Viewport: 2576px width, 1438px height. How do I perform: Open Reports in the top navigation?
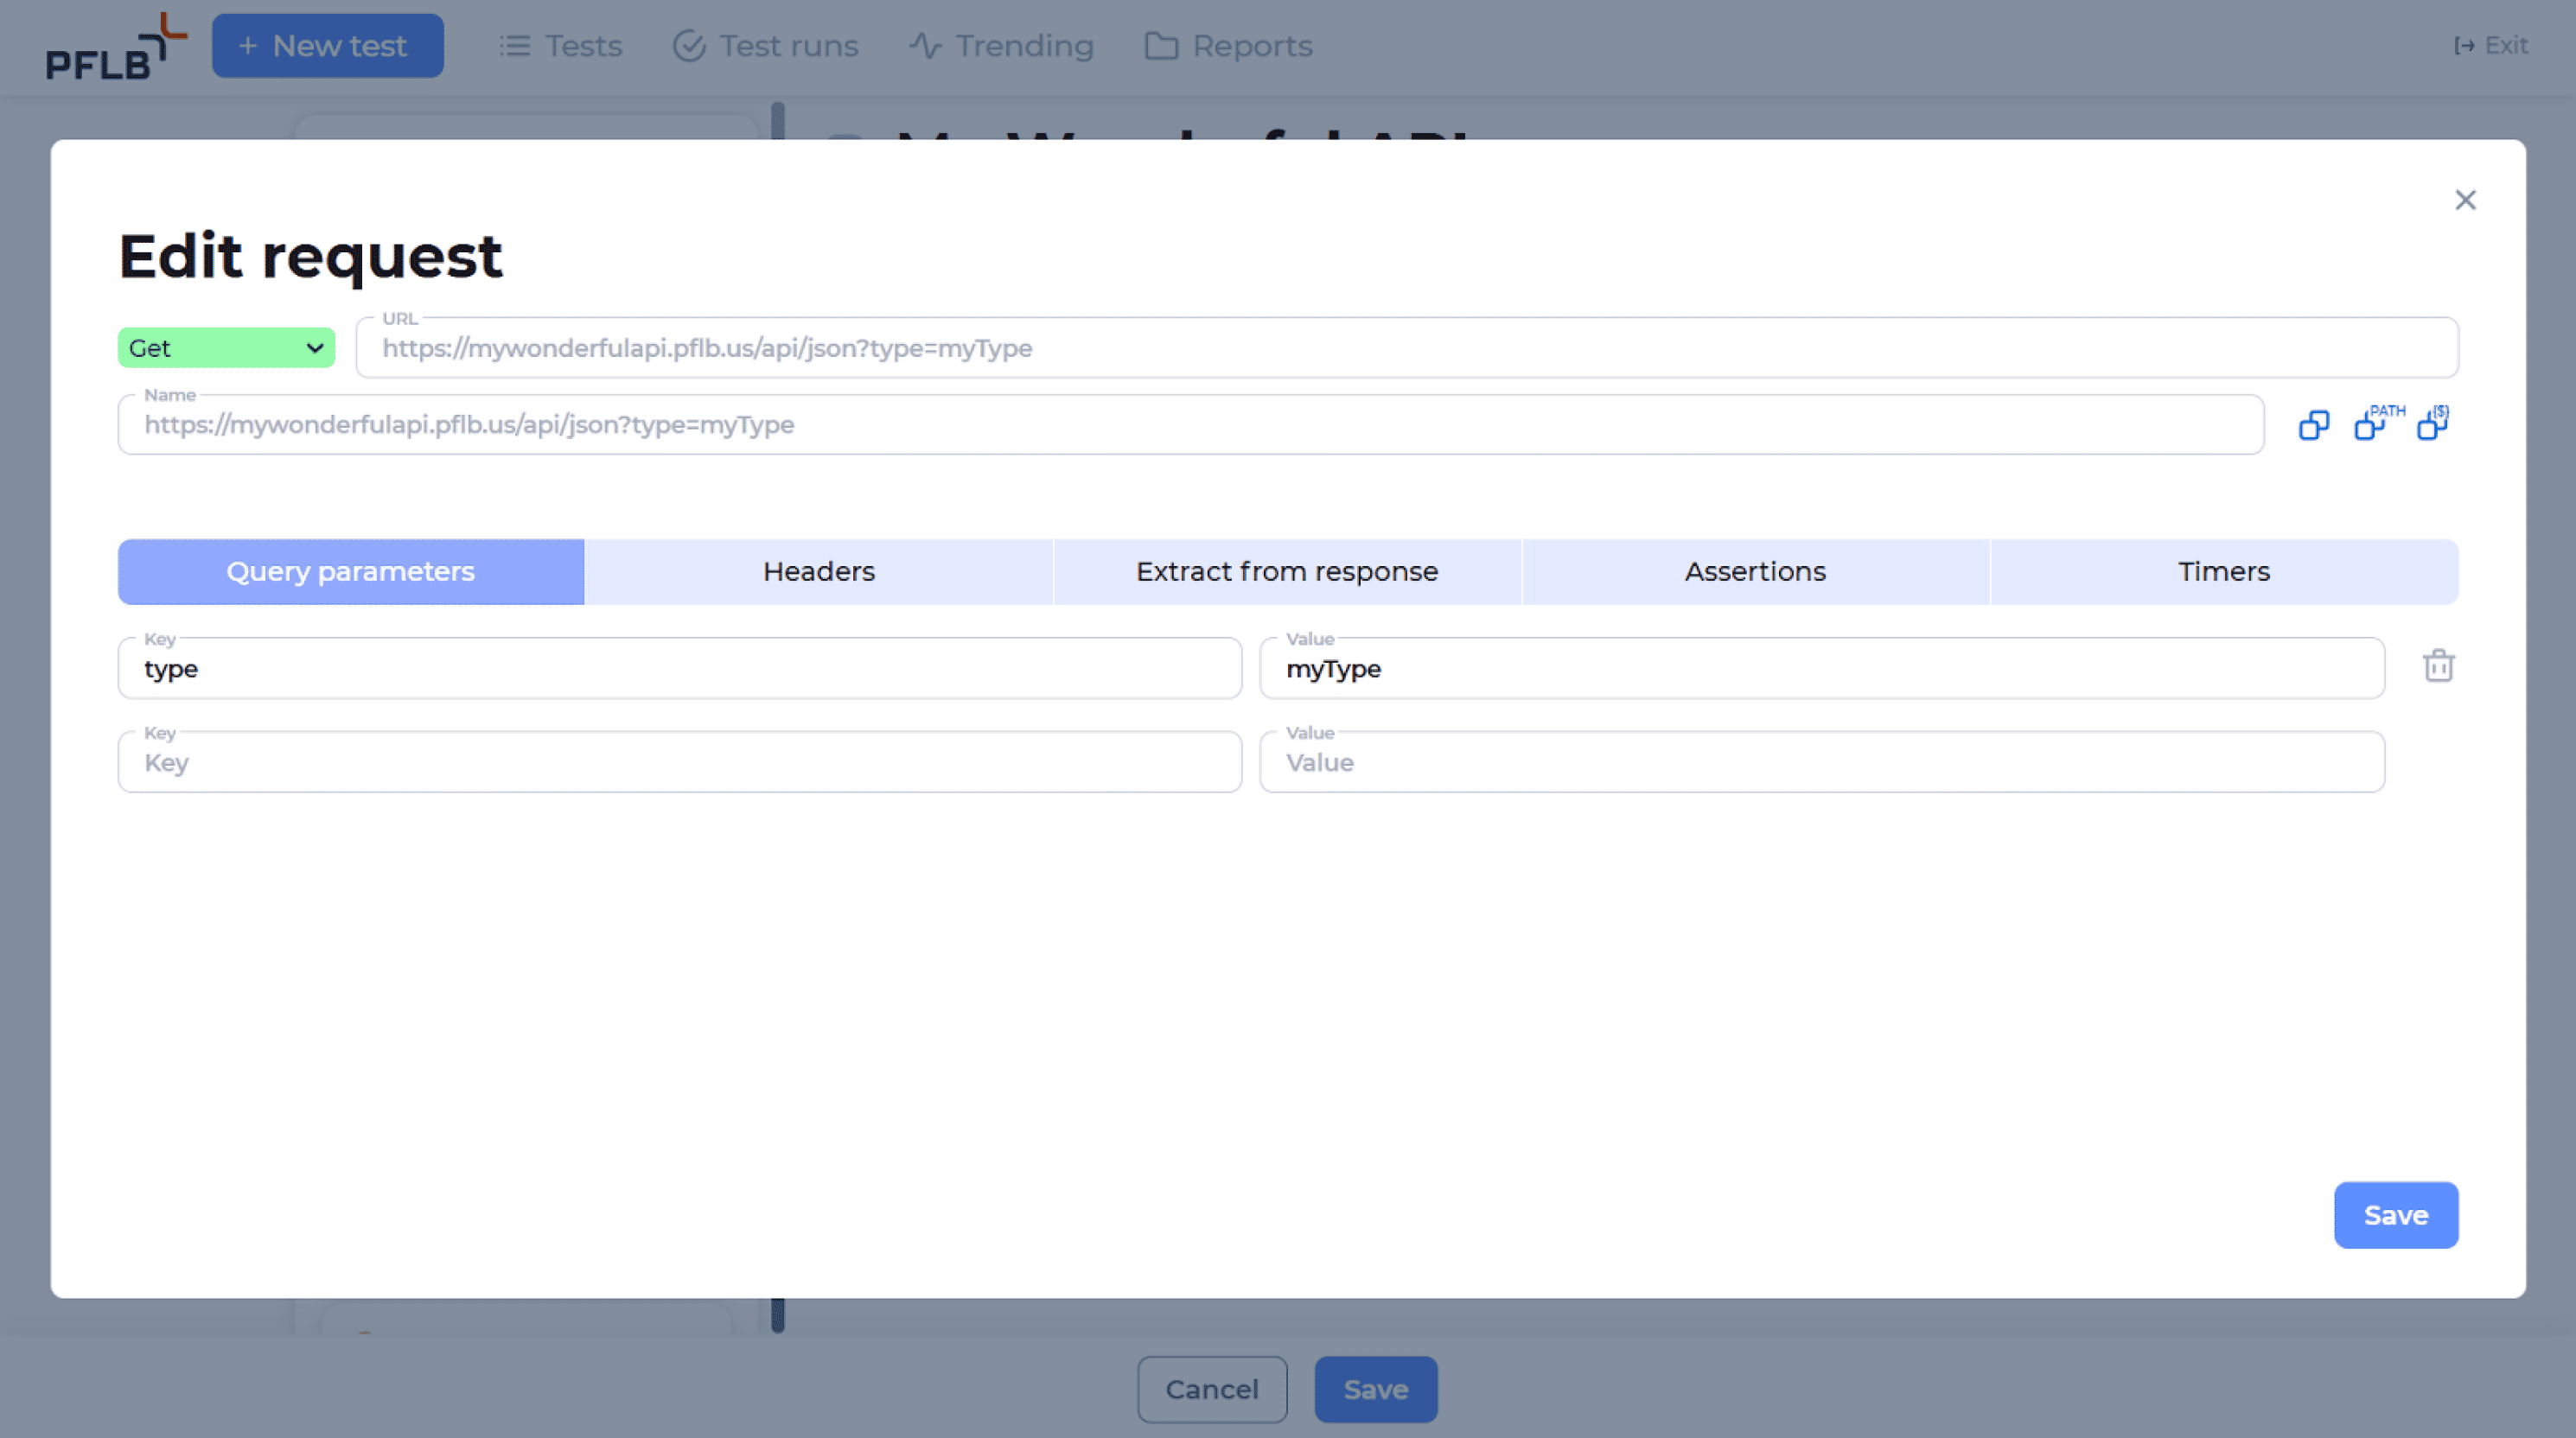tap(1229, 46)
